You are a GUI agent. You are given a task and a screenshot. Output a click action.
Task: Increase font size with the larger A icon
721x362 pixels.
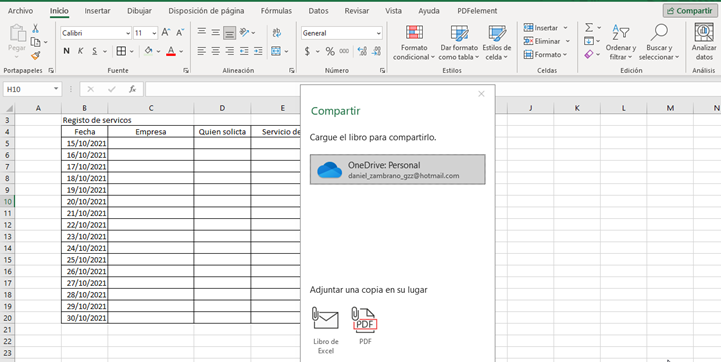pyautogui.click(x=166, y=33)
